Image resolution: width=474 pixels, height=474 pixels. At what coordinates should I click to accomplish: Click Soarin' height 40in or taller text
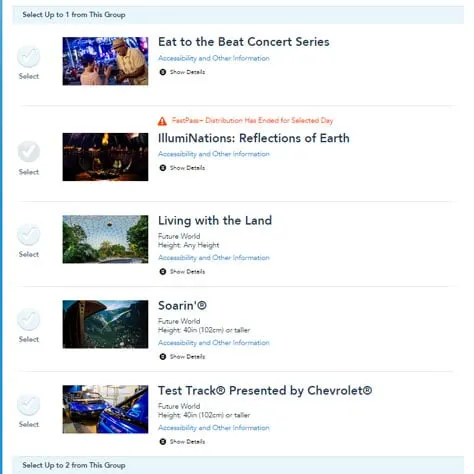(204, 330)
